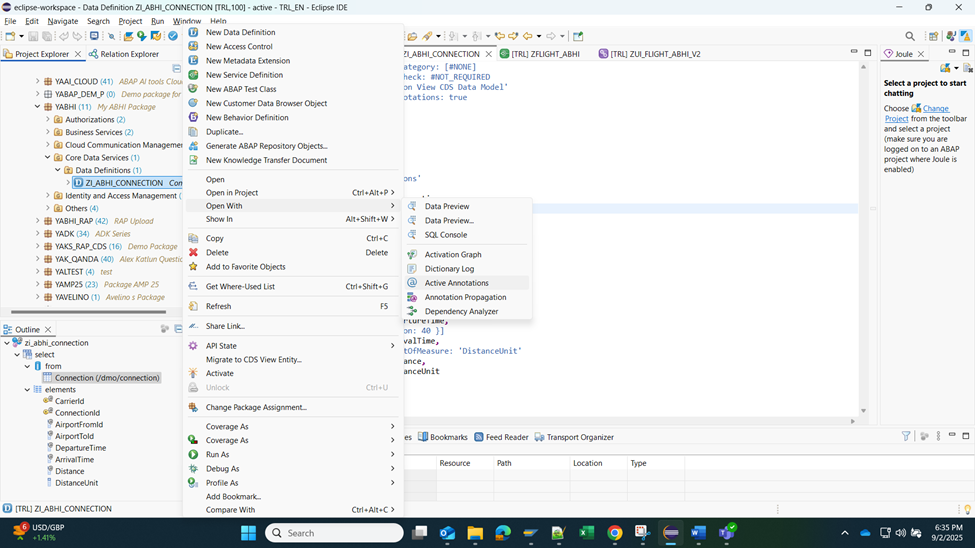Click the Windows taskbar search box

[x=335, y=533]
